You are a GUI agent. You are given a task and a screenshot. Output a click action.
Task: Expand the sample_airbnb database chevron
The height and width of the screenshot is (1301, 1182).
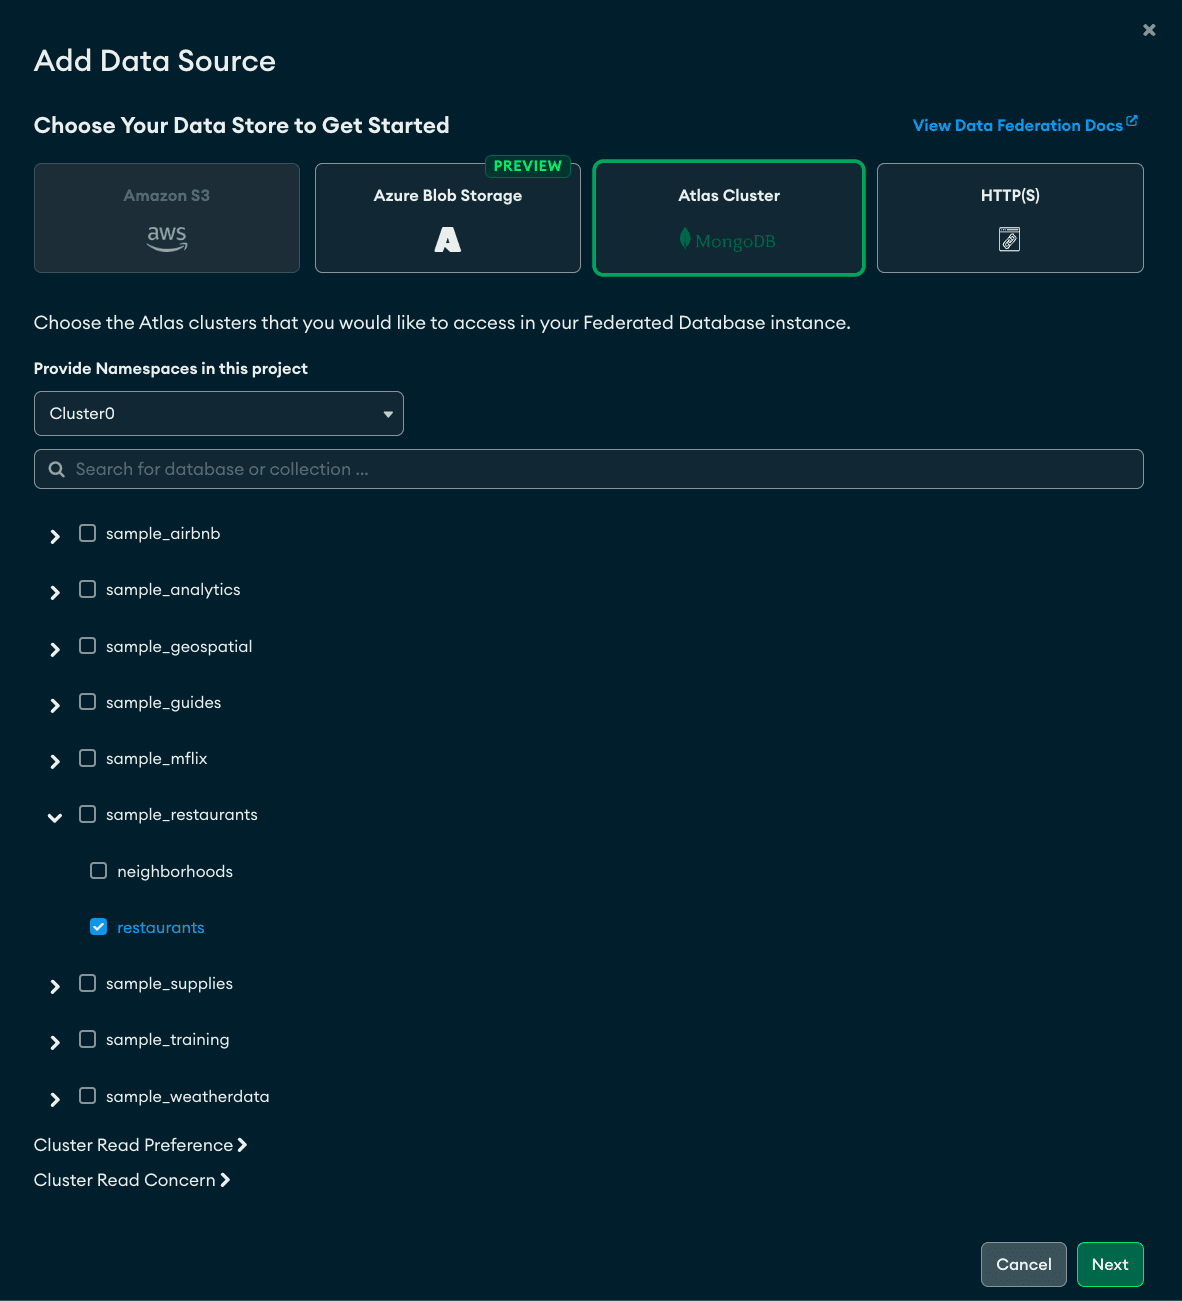point(55,536)
